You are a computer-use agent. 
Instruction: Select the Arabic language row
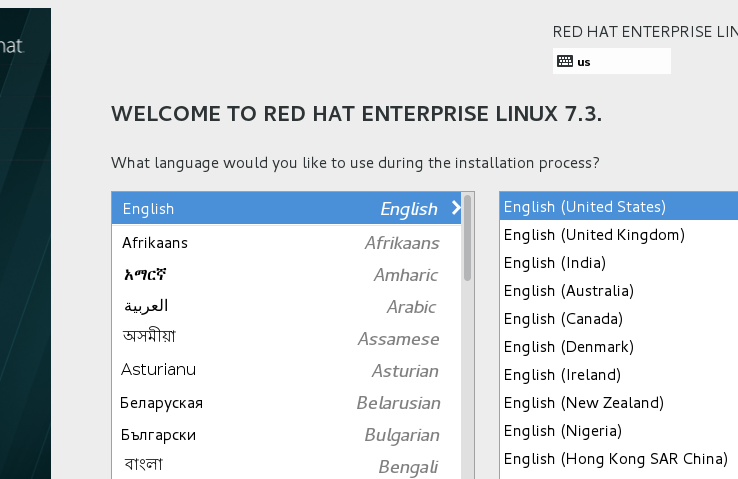[x=286, y=307]
